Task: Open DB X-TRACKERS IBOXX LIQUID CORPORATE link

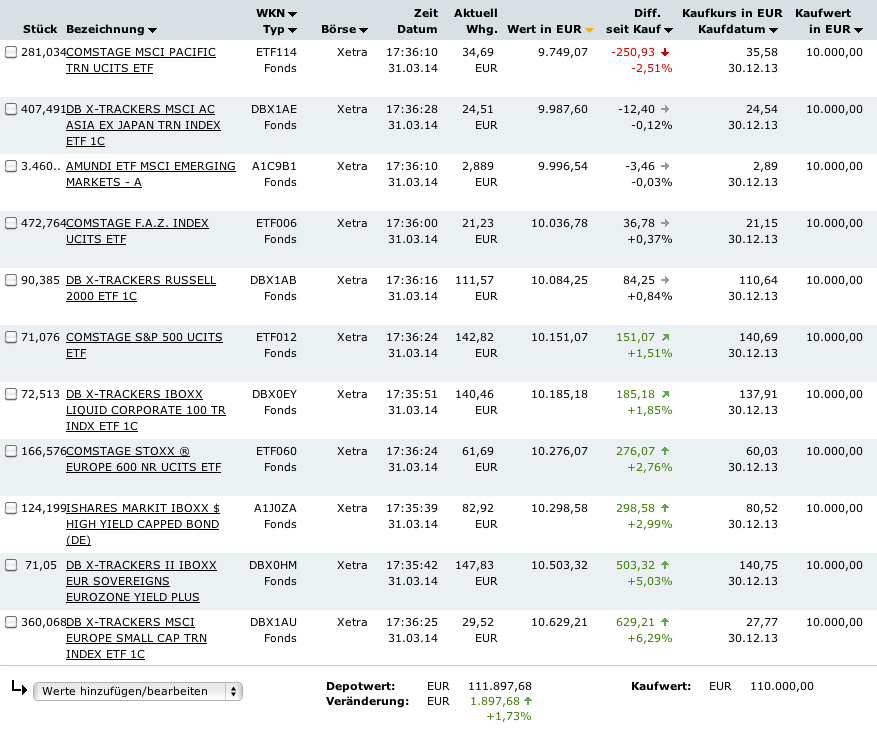Action: point(145,410)
